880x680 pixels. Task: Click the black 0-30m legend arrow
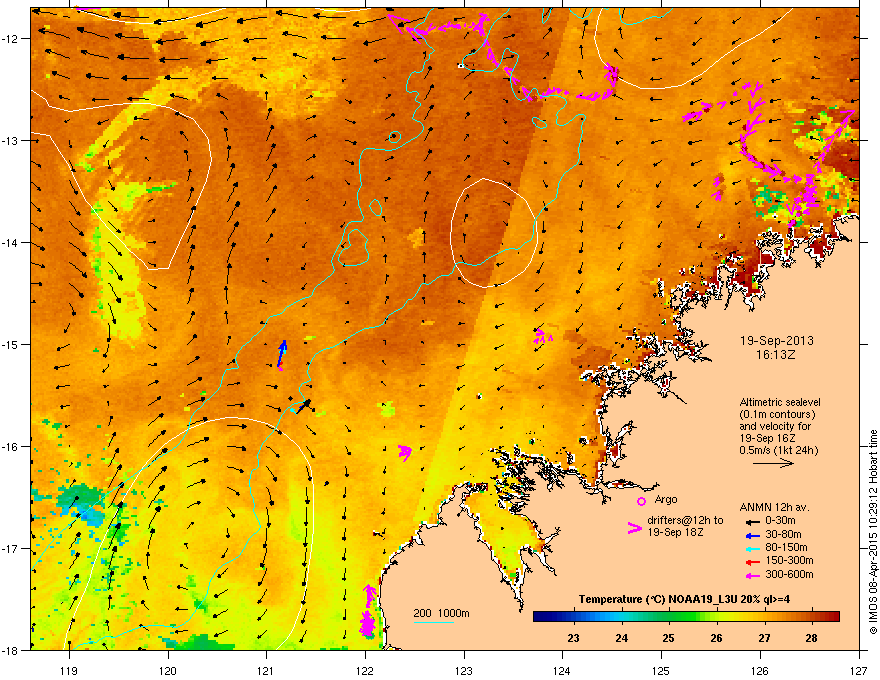pyautogui.click(x=751, y=521)
